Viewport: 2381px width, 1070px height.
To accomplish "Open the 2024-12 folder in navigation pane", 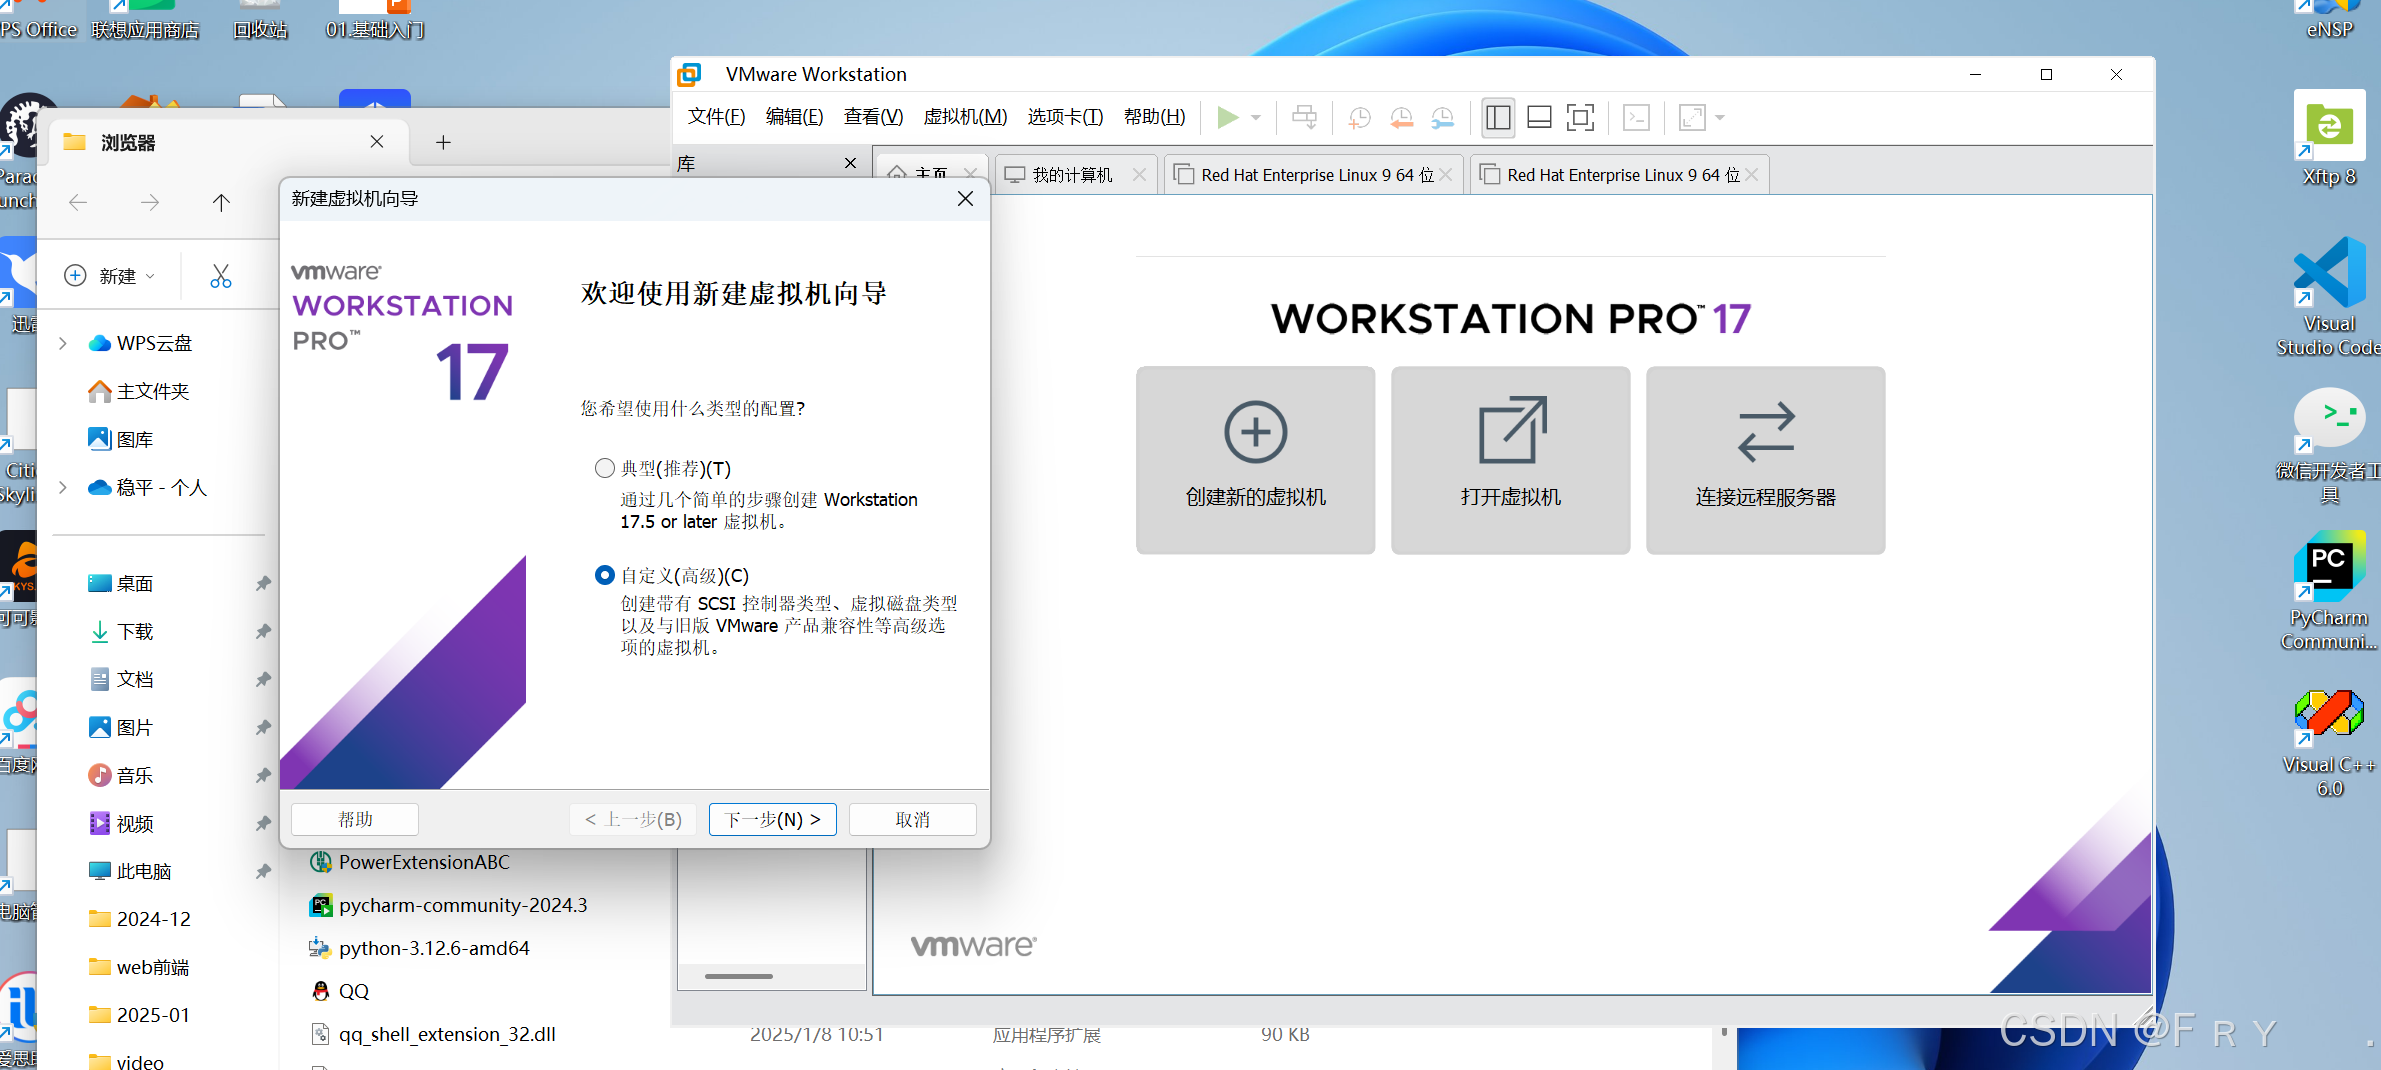I will [139, 919].
